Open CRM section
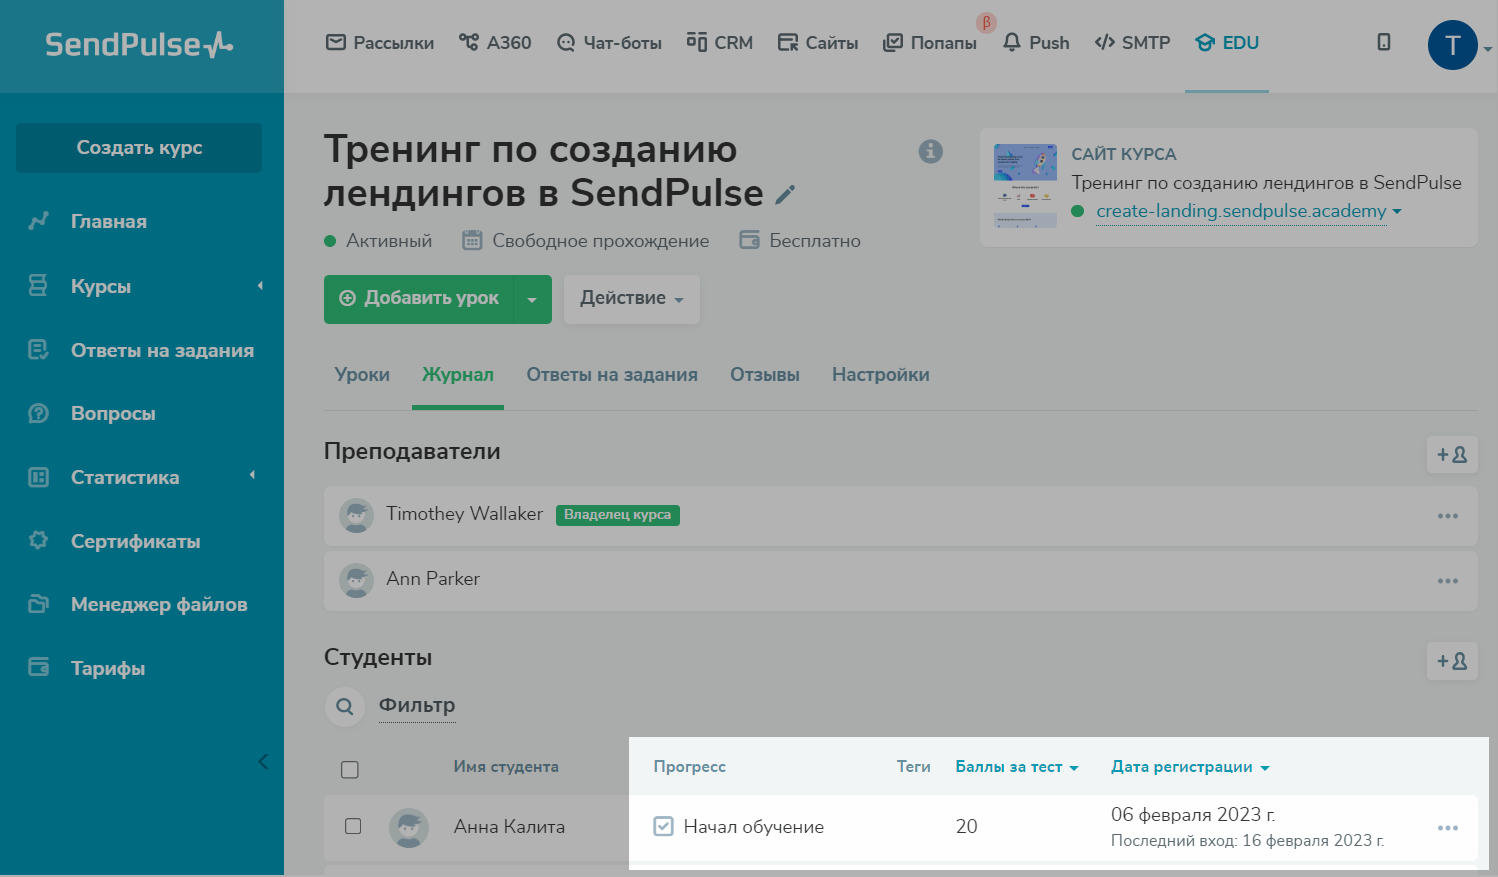 pyautogui.click(x=720, y=43)
